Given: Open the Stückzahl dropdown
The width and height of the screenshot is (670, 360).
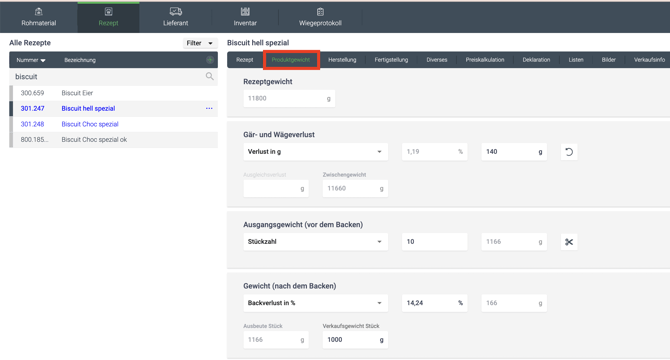Looking at the screenshot, I should pyautogui.click(x=315, y=242).
